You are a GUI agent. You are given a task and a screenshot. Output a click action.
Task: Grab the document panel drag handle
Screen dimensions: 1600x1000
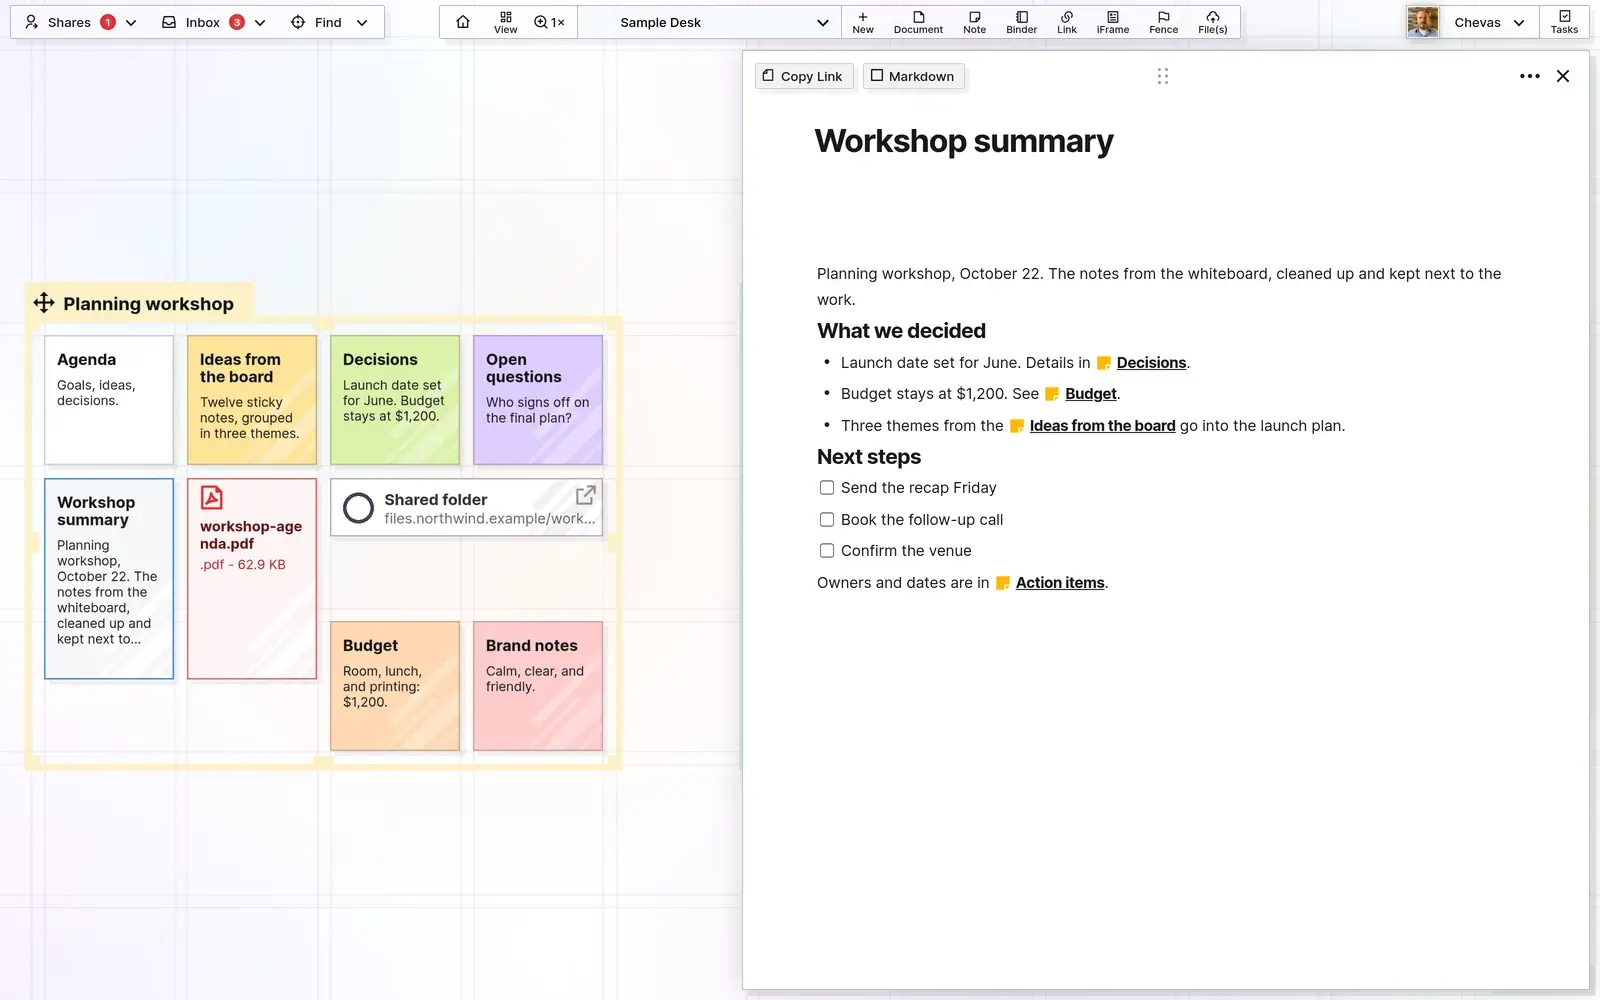click(x=1163, y=76)
